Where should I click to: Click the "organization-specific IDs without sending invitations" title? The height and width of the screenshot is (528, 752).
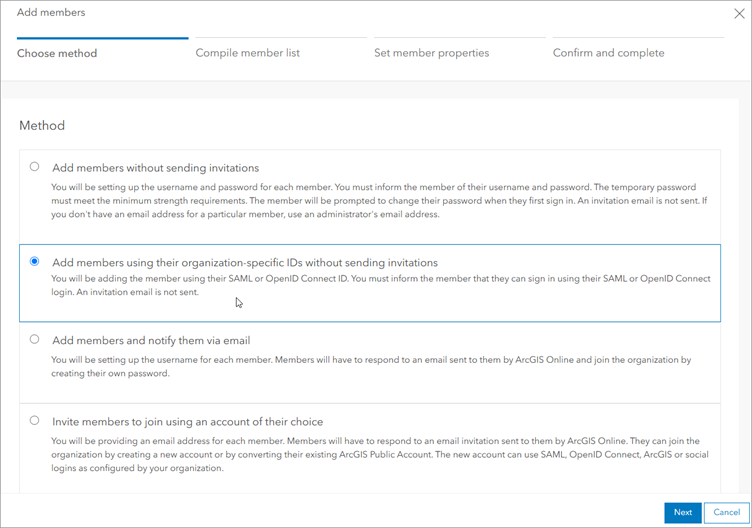[x=245, y=263]
